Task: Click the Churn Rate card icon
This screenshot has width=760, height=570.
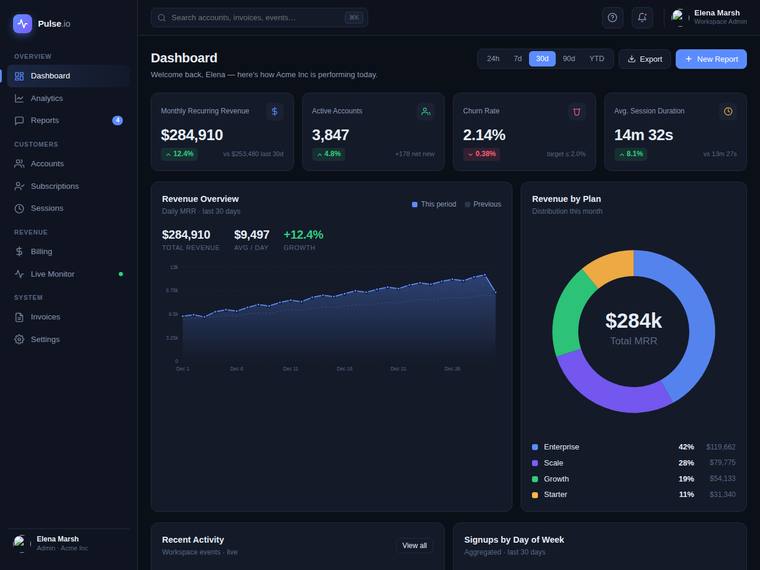Action: tap(577, 111)
